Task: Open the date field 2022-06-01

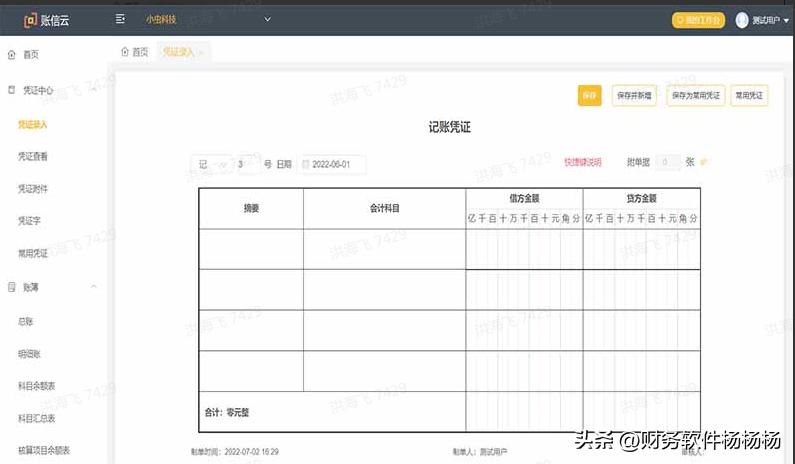Action: coord(332,164)
